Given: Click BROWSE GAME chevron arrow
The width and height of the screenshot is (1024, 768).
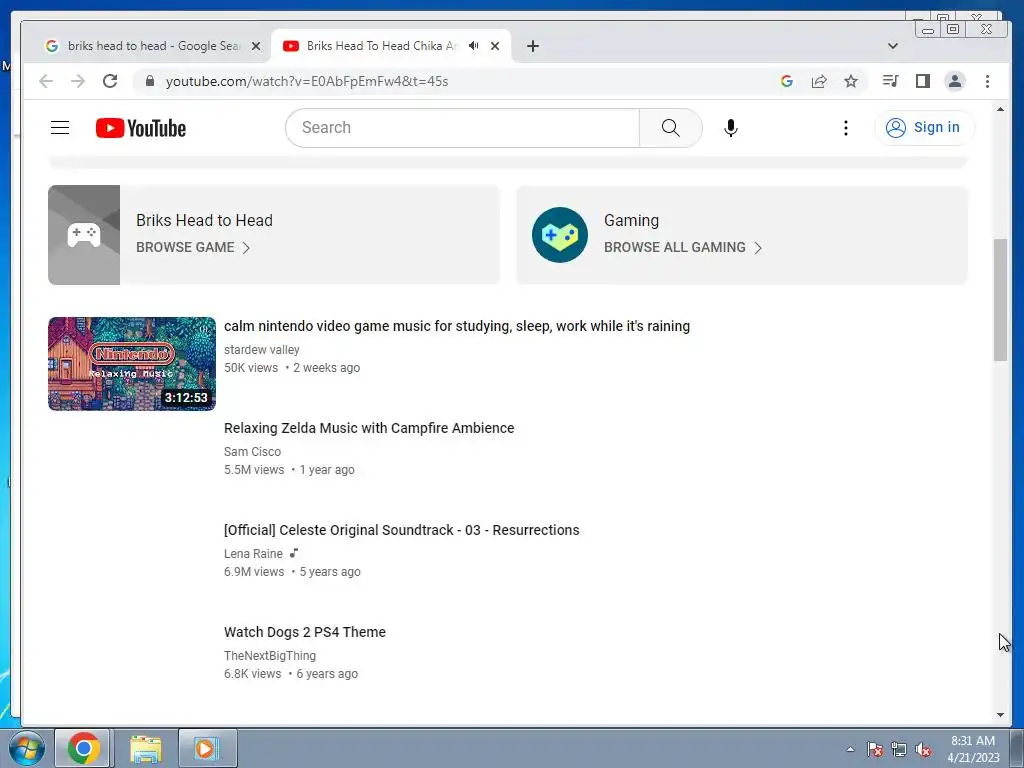Looking at the screenshot, I should (246, 248).
